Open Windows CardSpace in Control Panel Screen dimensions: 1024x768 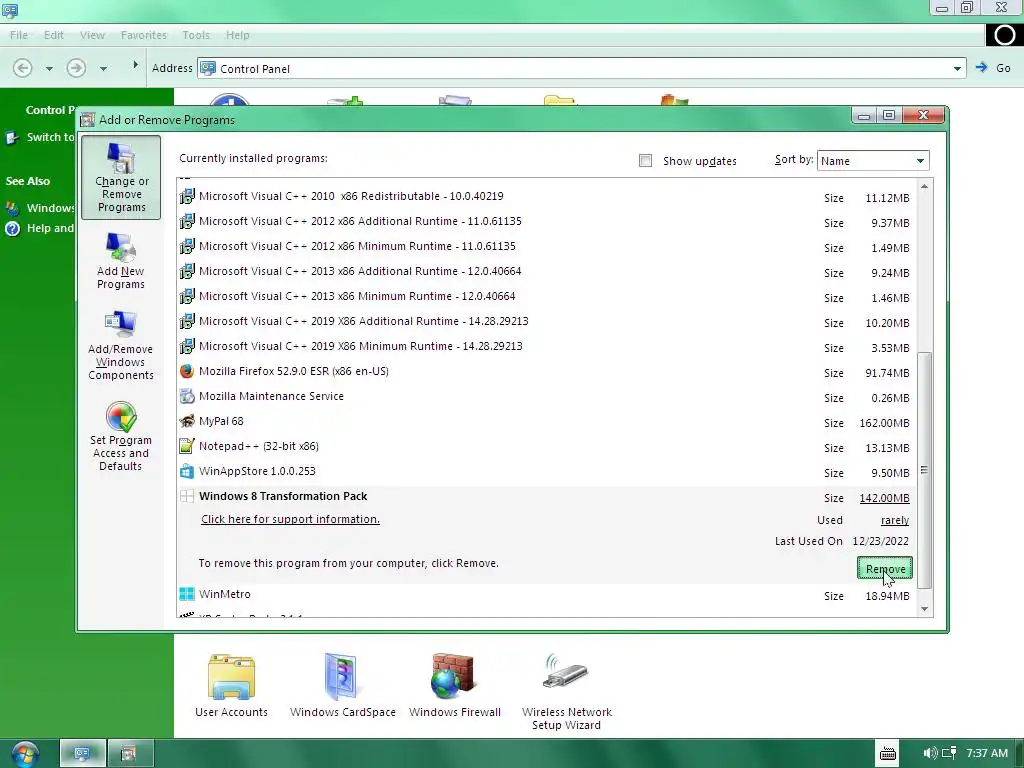(x=343, y=686)
